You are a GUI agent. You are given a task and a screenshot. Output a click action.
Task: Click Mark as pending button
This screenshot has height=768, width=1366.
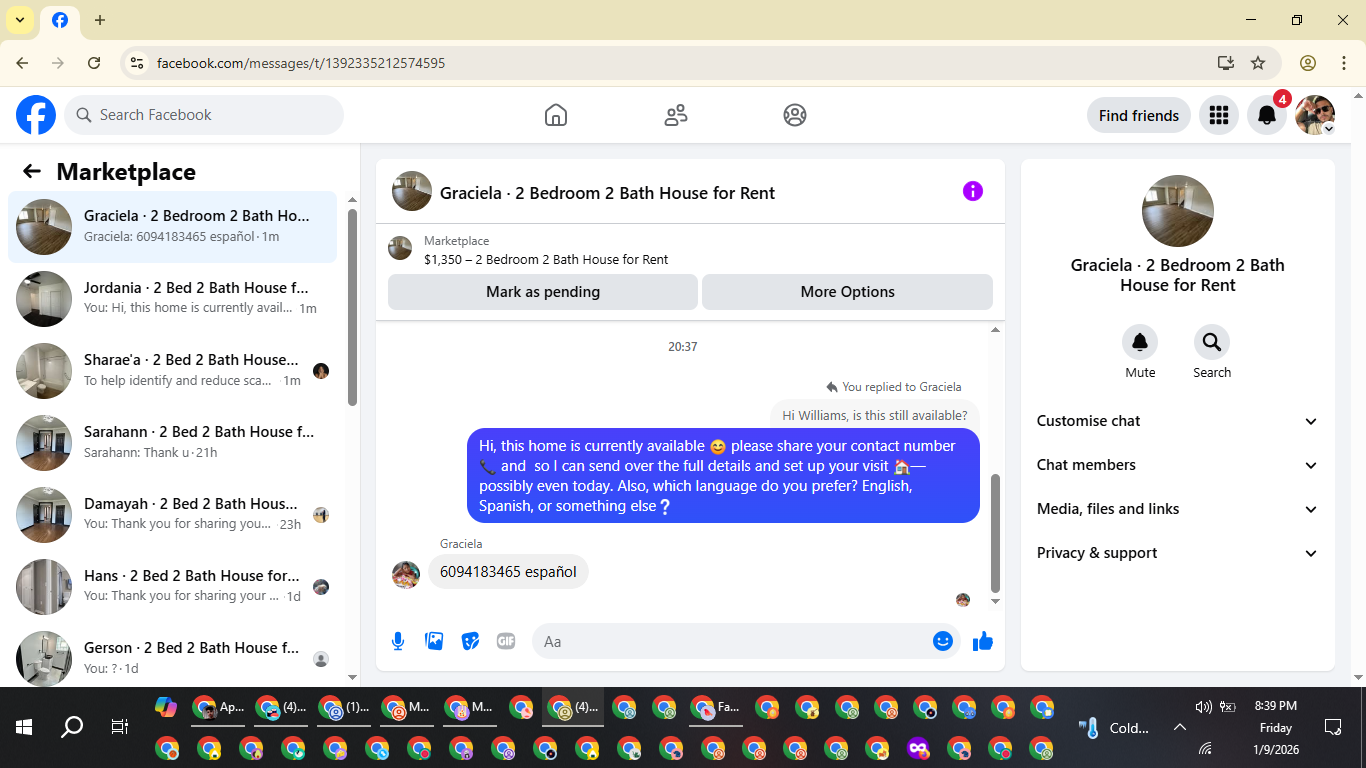tap(543, 292)
